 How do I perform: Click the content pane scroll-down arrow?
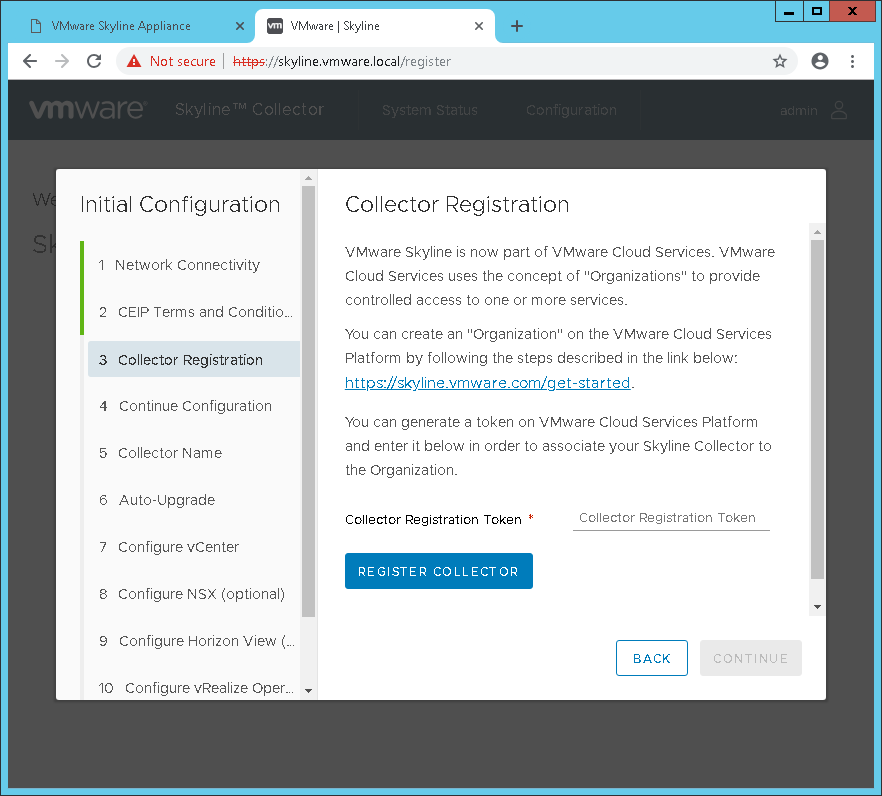point(817,607)
